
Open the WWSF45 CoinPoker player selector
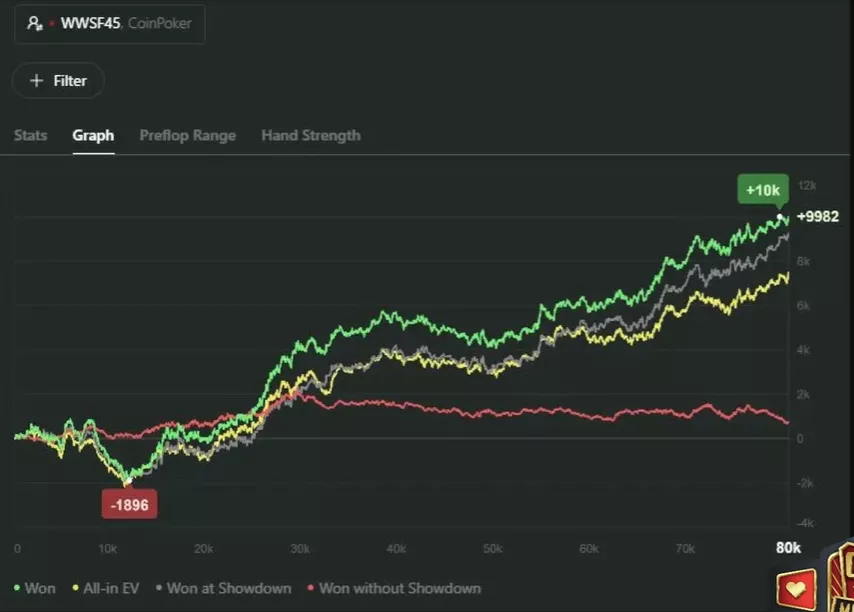pyautogui.click(x=109, y=23)
